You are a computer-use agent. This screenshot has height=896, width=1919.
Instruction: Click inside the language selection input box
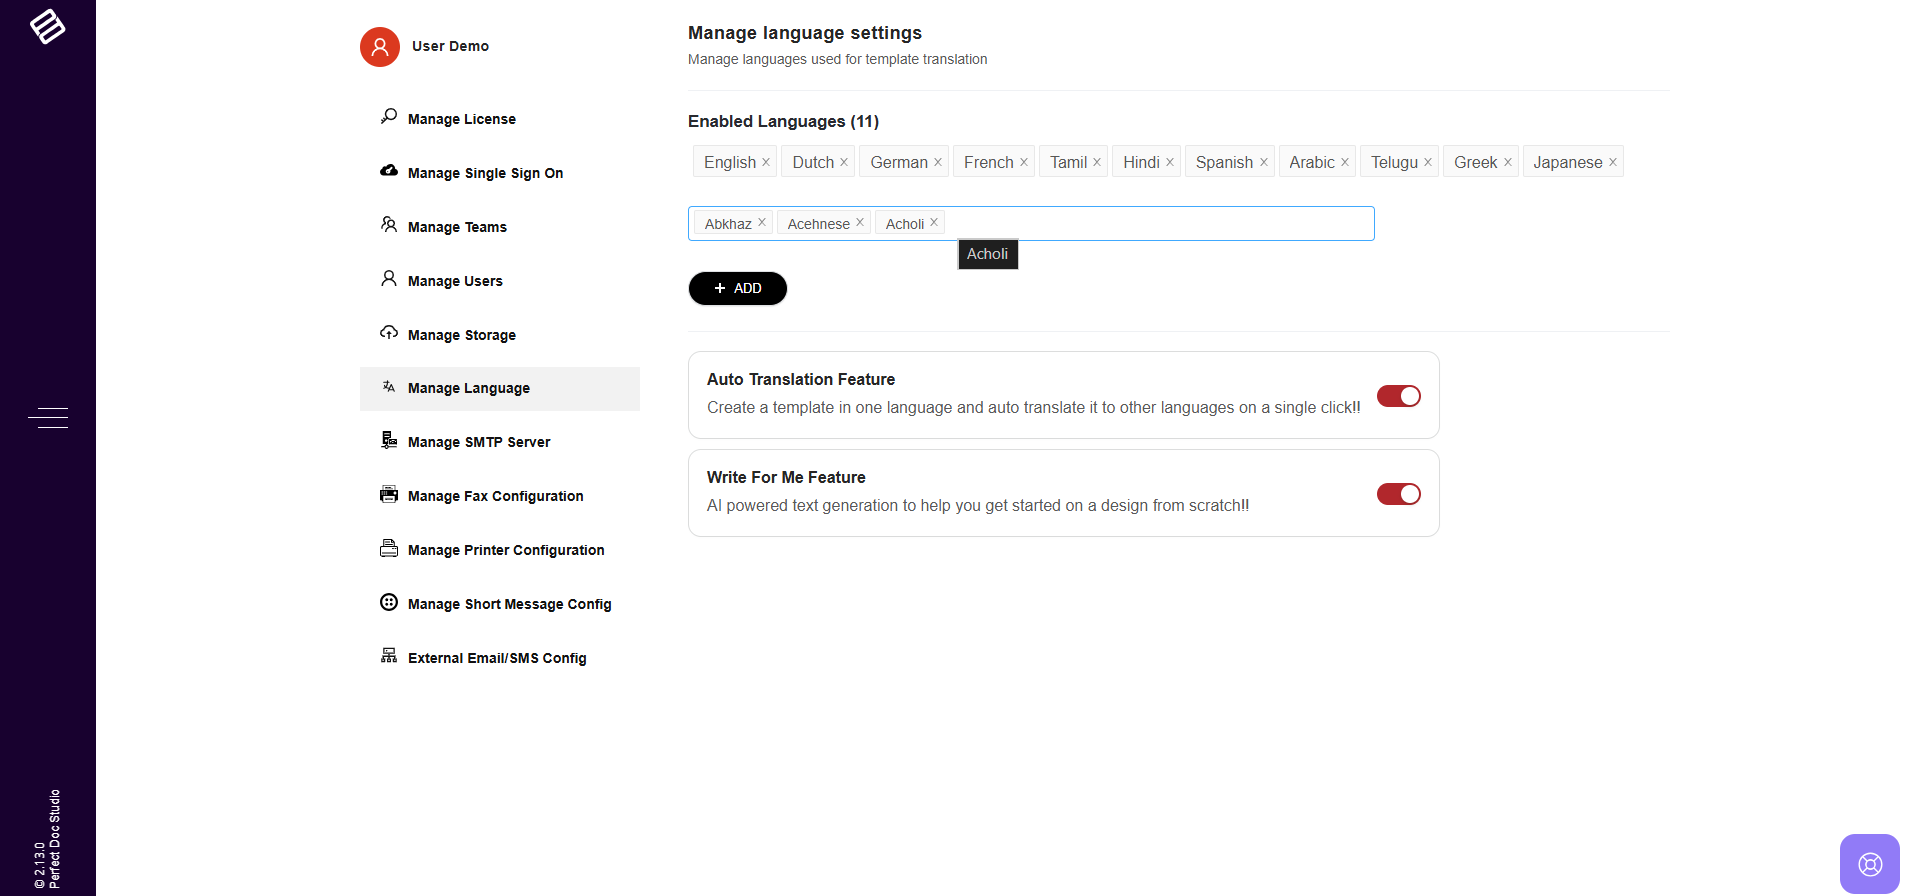coord(1150,224)
